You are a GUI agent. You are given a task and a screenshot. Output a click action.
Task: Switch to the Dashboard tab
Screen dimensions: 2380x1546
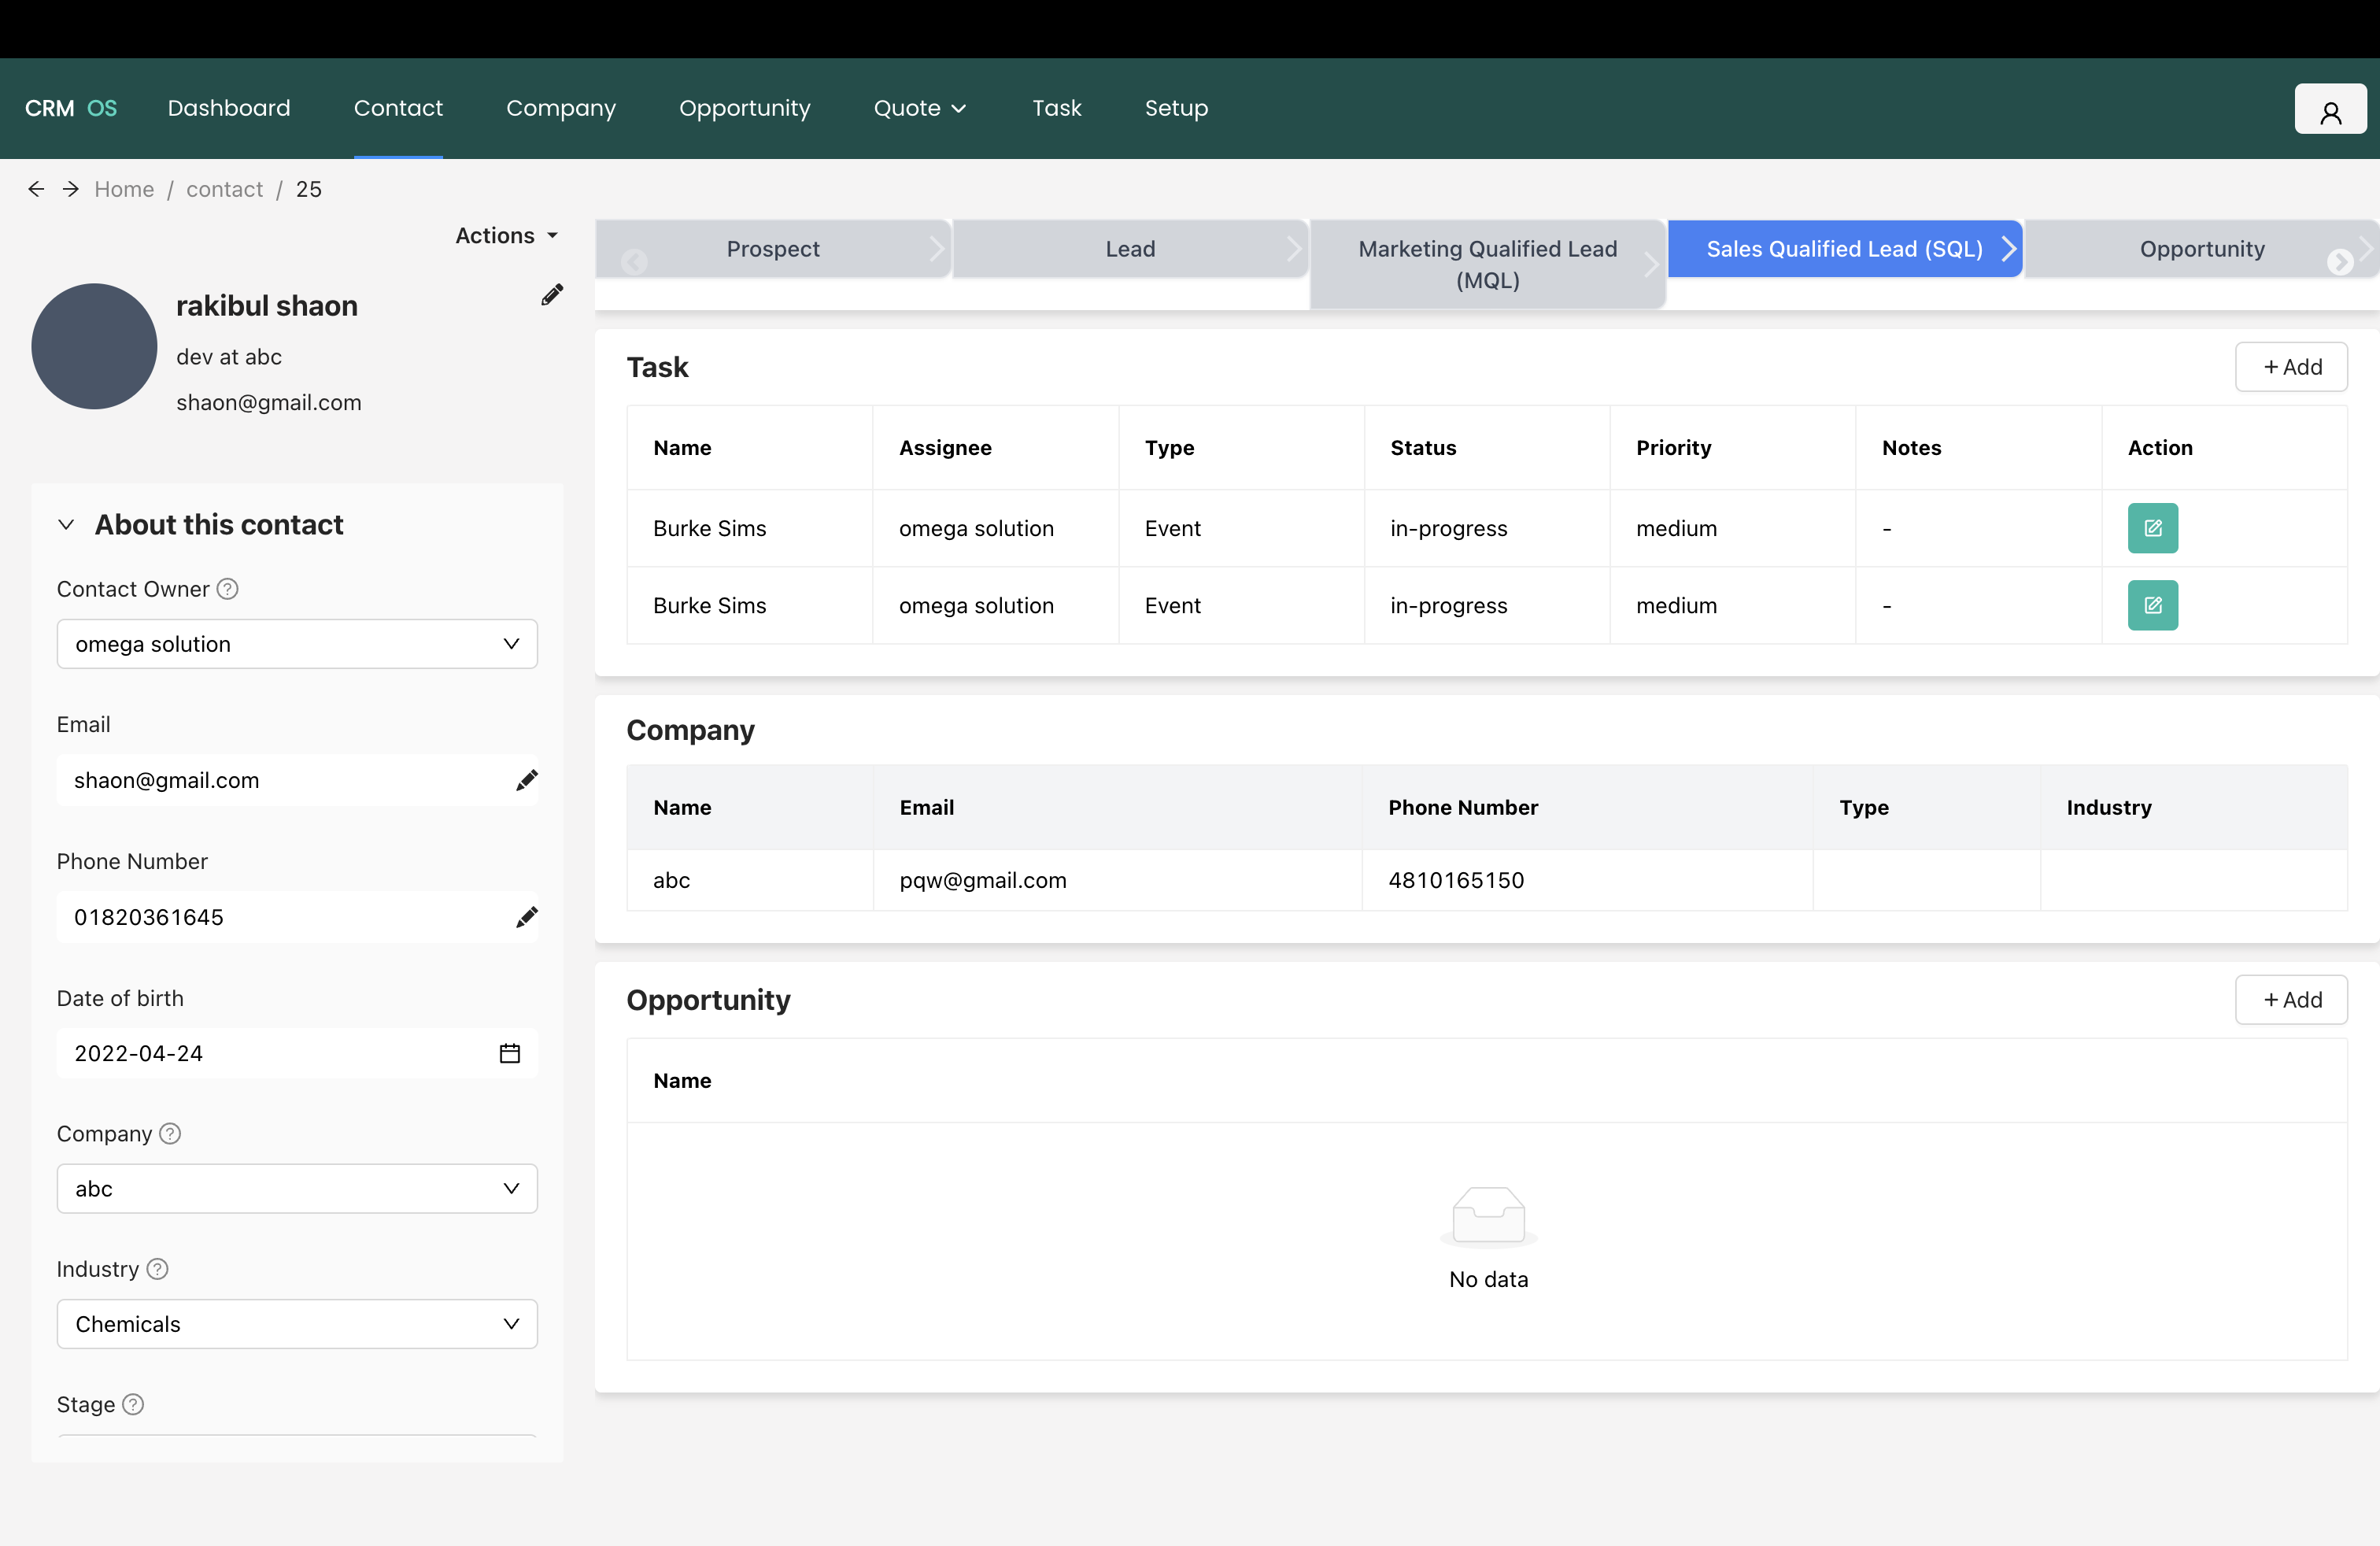(229, 108)
